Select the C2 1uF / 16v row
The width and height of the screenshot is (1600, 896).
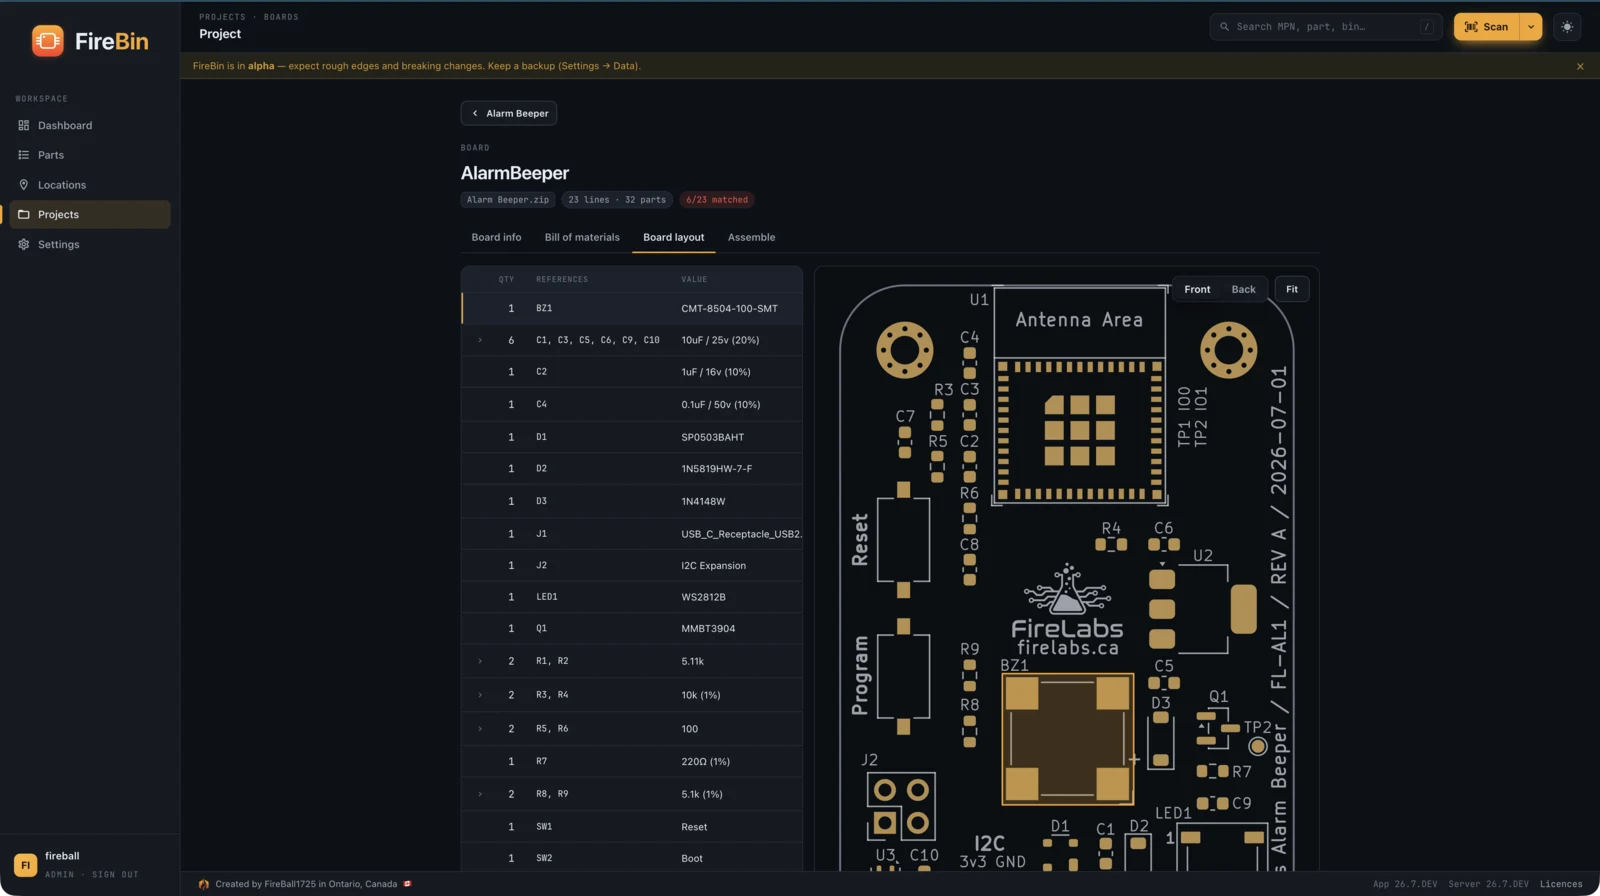coord(632,372)
